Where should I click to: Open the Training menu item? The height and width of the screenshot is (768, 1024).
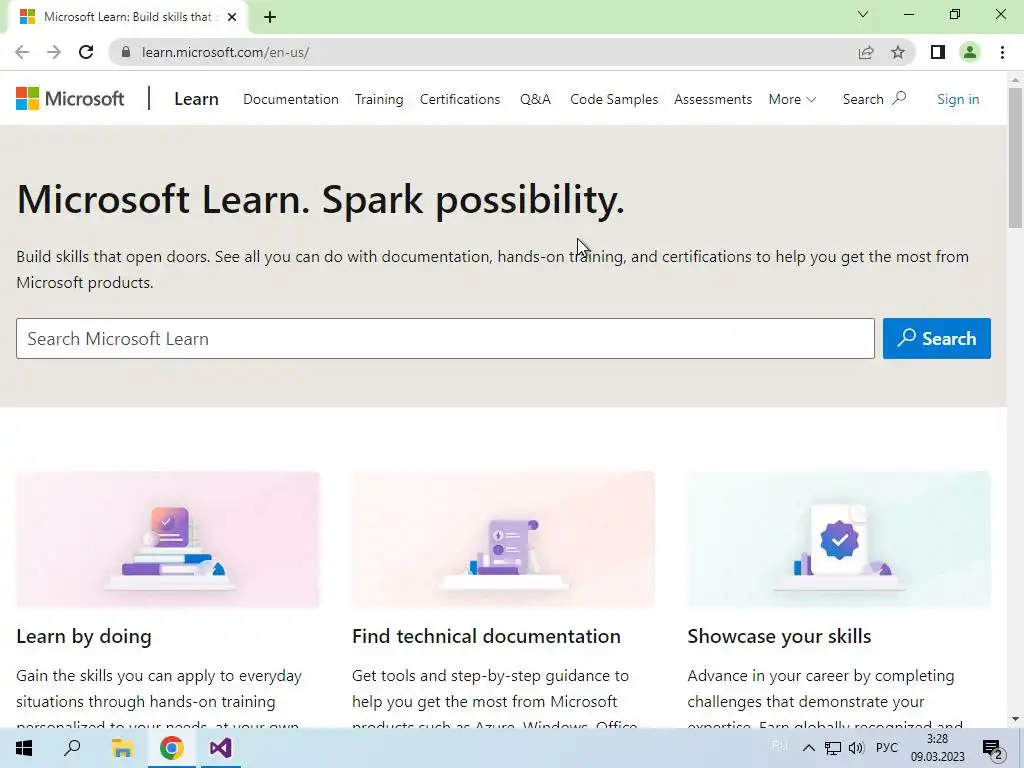(x=379, y=99)
